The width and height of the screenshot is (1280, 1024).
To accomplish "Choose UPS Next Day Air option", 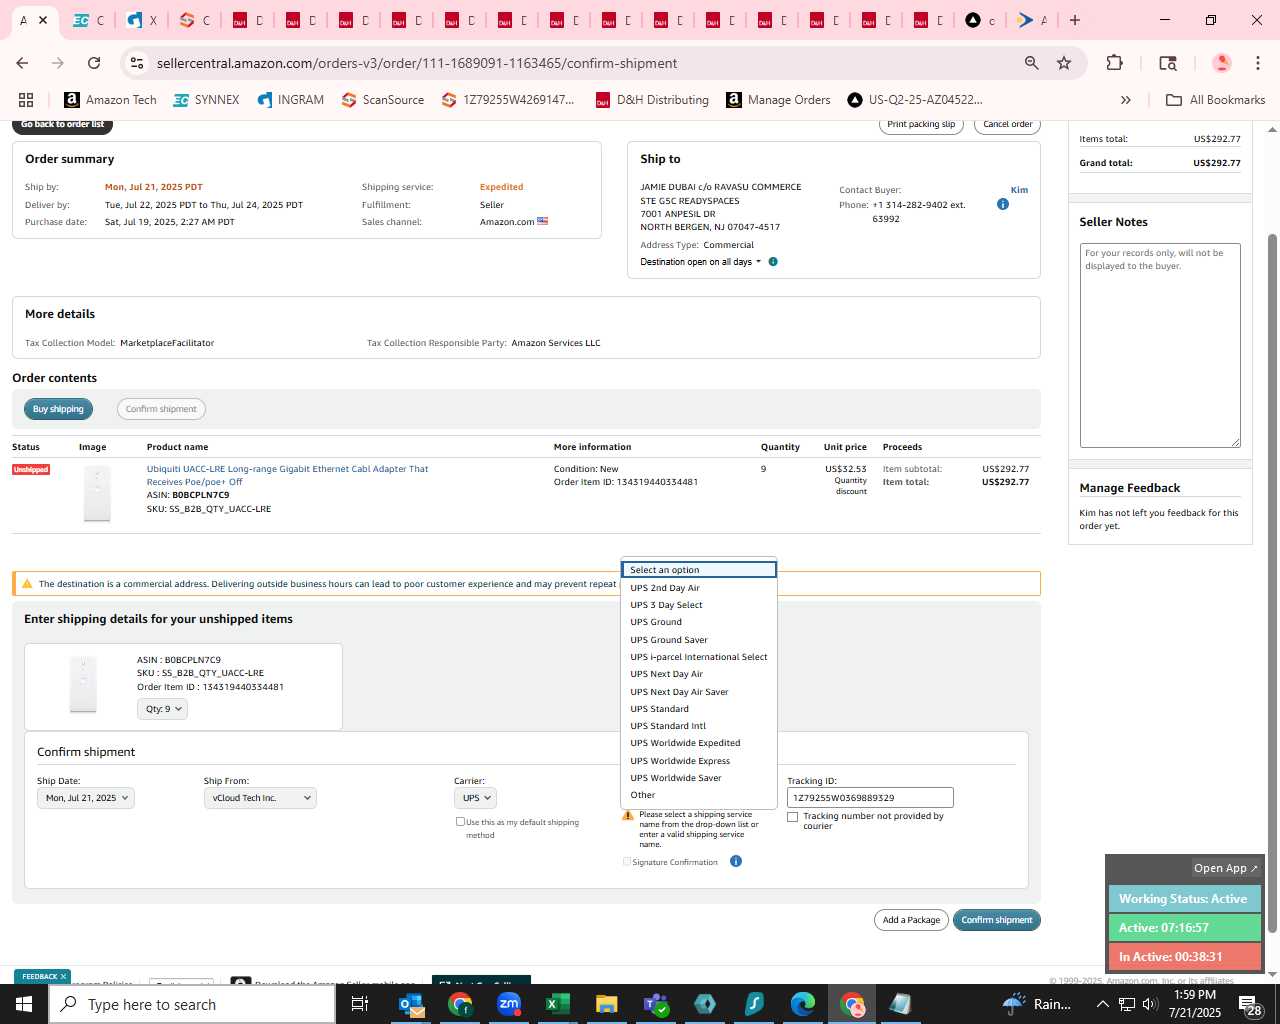I will pos(698,674).
